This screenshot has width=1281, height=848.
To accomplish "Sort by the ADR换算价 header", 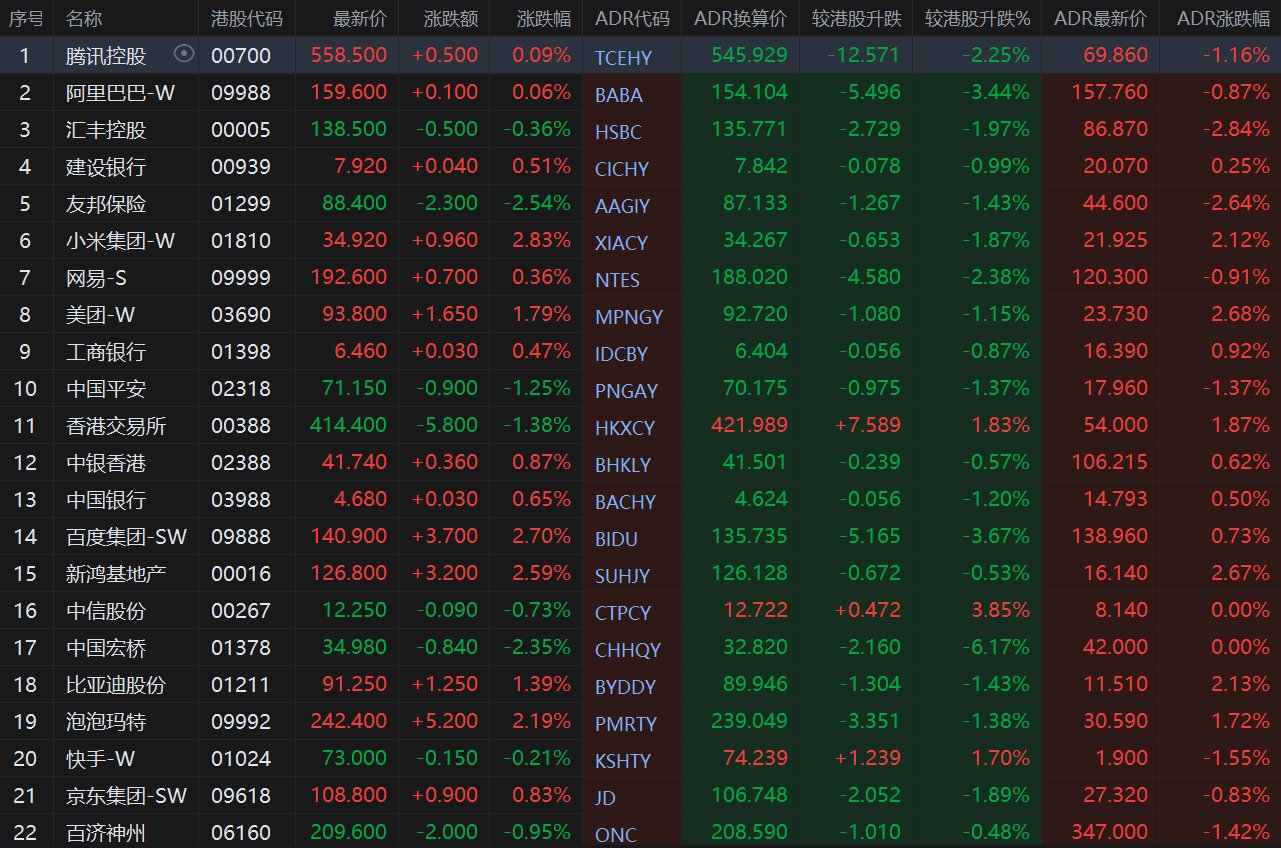I will [740, 19].
